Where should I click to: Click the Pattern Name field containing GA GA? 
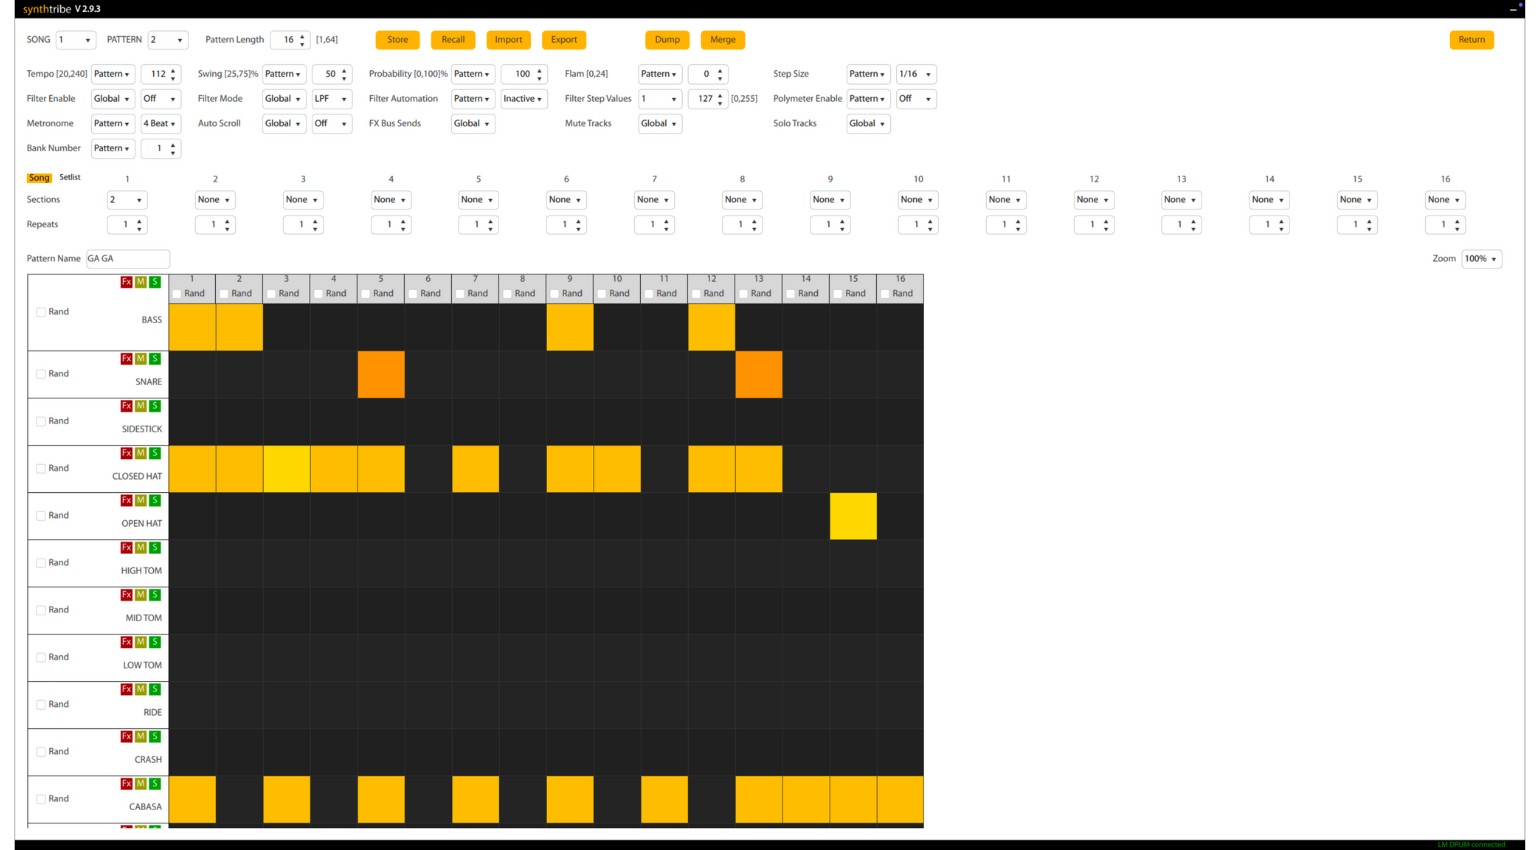point(127,258)
